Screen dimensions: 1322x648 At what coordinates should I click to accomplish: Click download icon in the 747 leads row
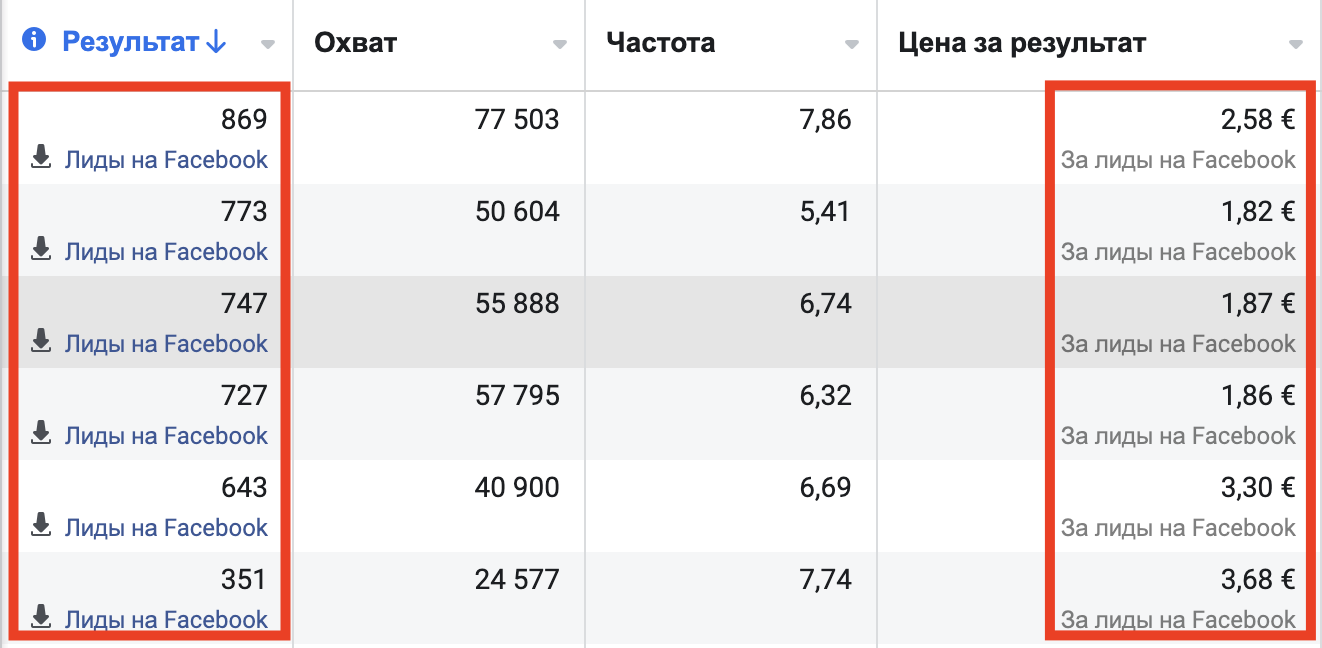(x=41, y=342)
